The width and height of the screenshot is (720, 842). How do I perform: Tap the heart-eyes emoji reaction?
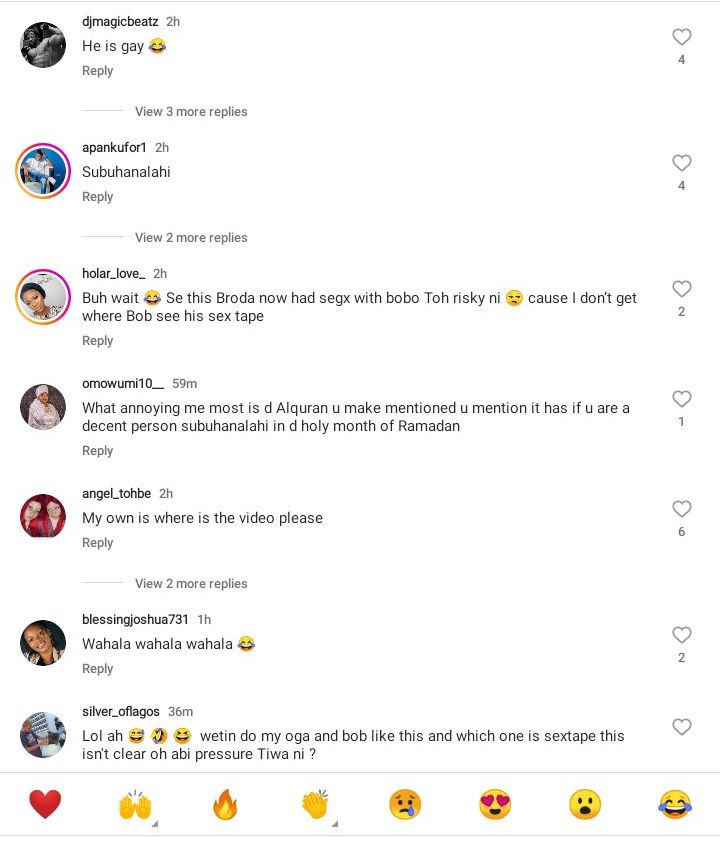tap(495, 804)
